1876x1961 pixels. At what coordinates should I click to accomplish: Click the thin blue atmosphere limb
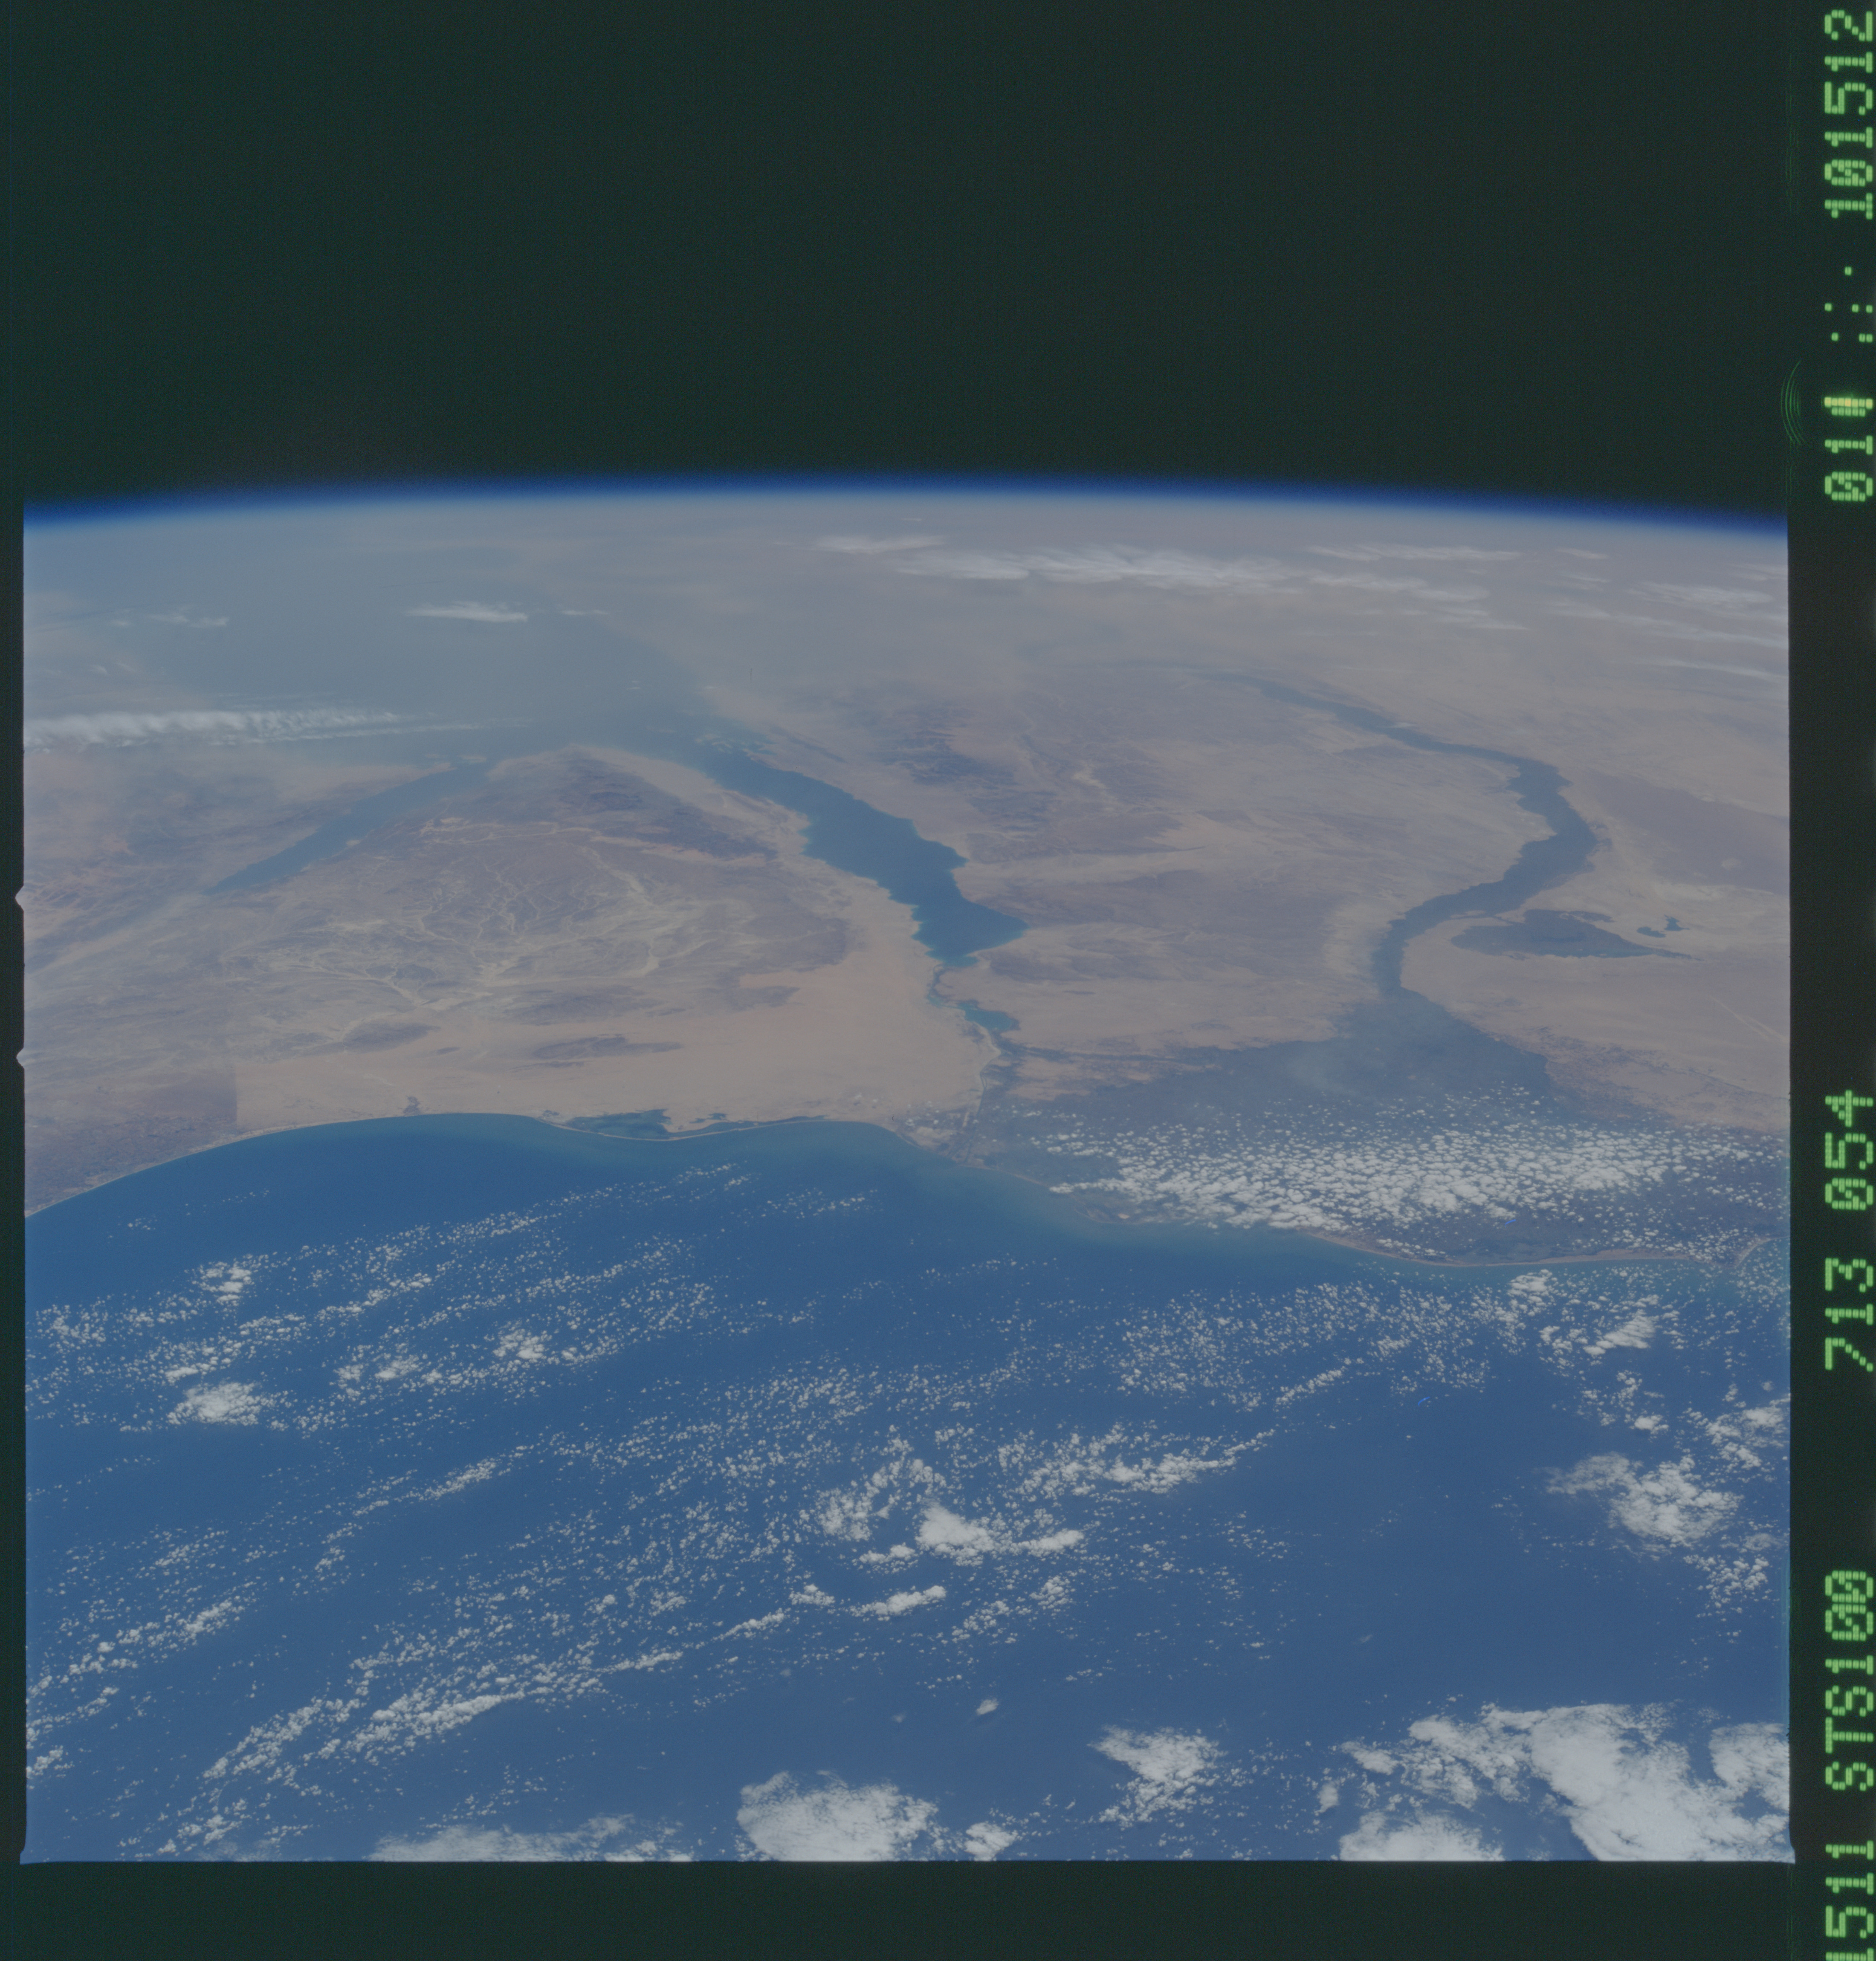[900, 486]
